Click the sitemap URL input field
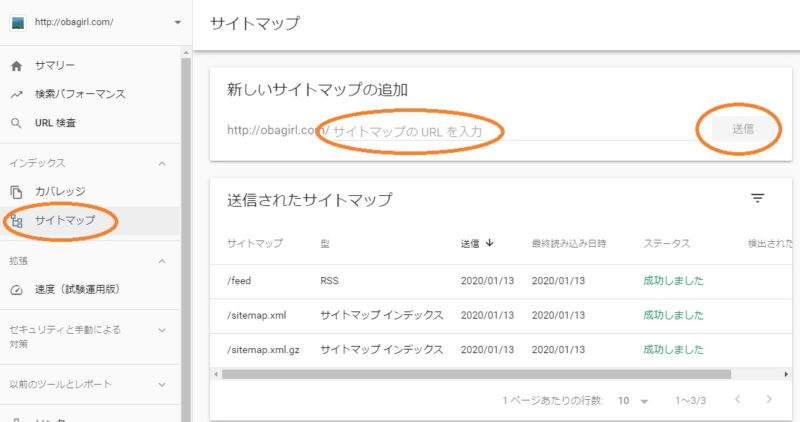Viewport: 800px width, 422px height. tap(513, 131)
